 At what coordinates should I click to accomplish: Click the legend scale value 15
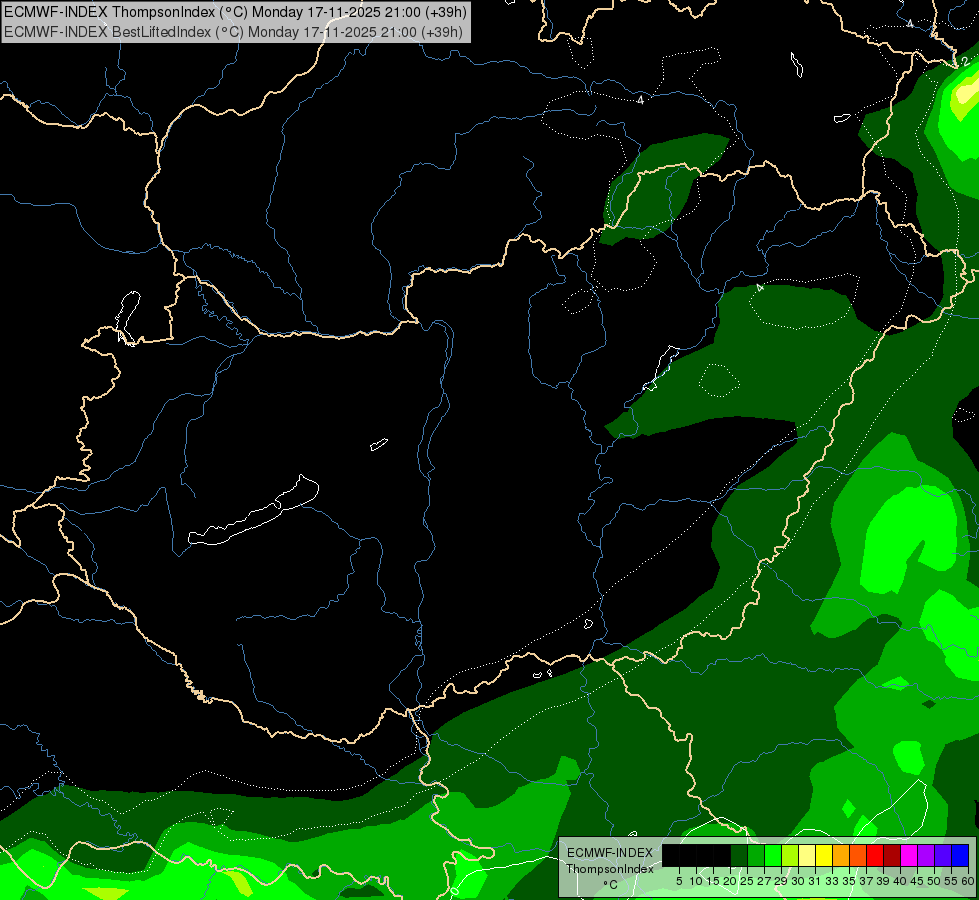click(713, 881)
